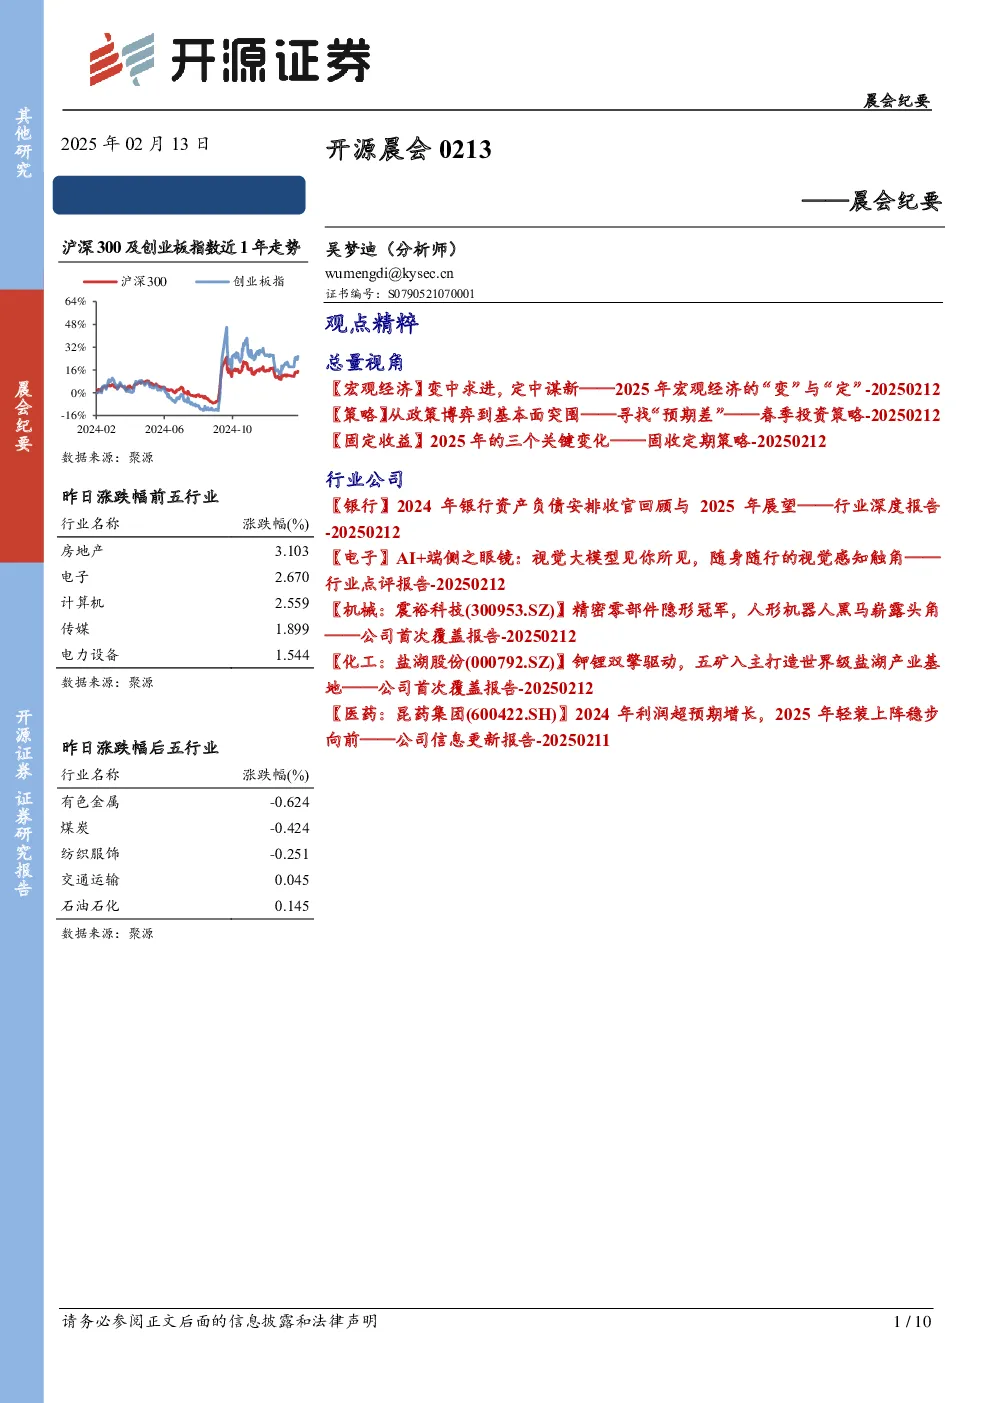Click the report date 2025 年 02 月 13 日

pos(135,144)
